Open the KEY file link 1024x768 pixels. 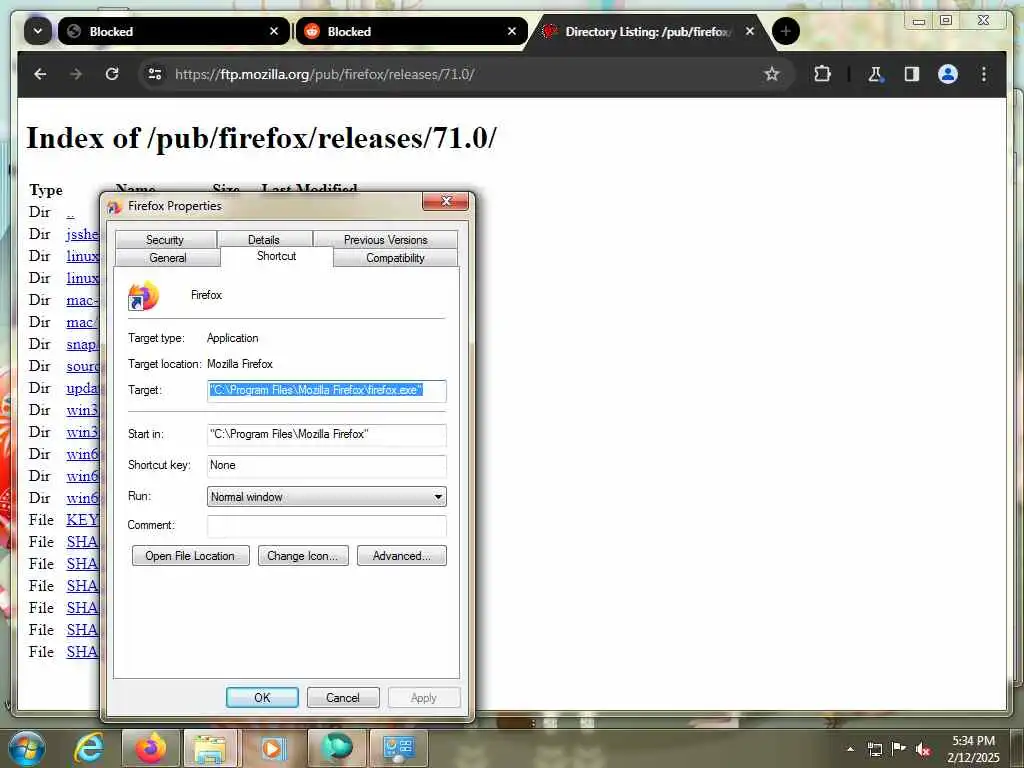tap(82, 520)
